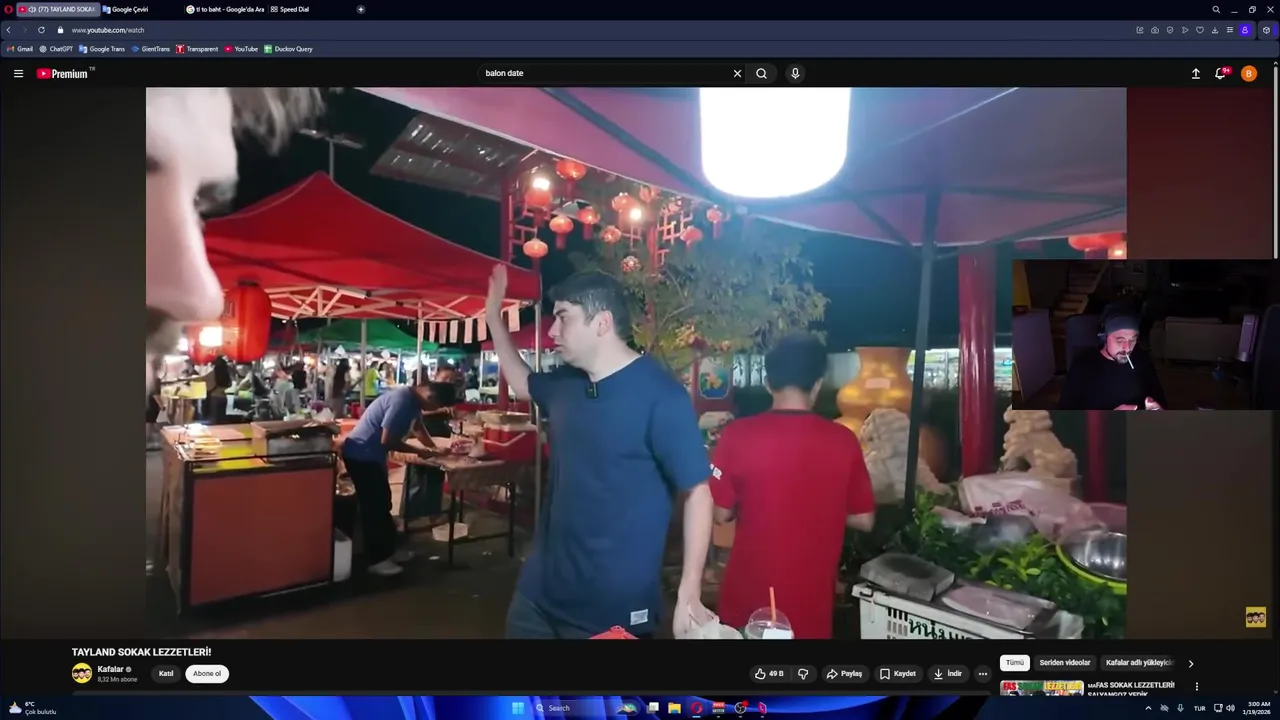Screen dimensions: 1280x720
Task: Open more actions ellipsis under video
Action: tap(983, 674)
